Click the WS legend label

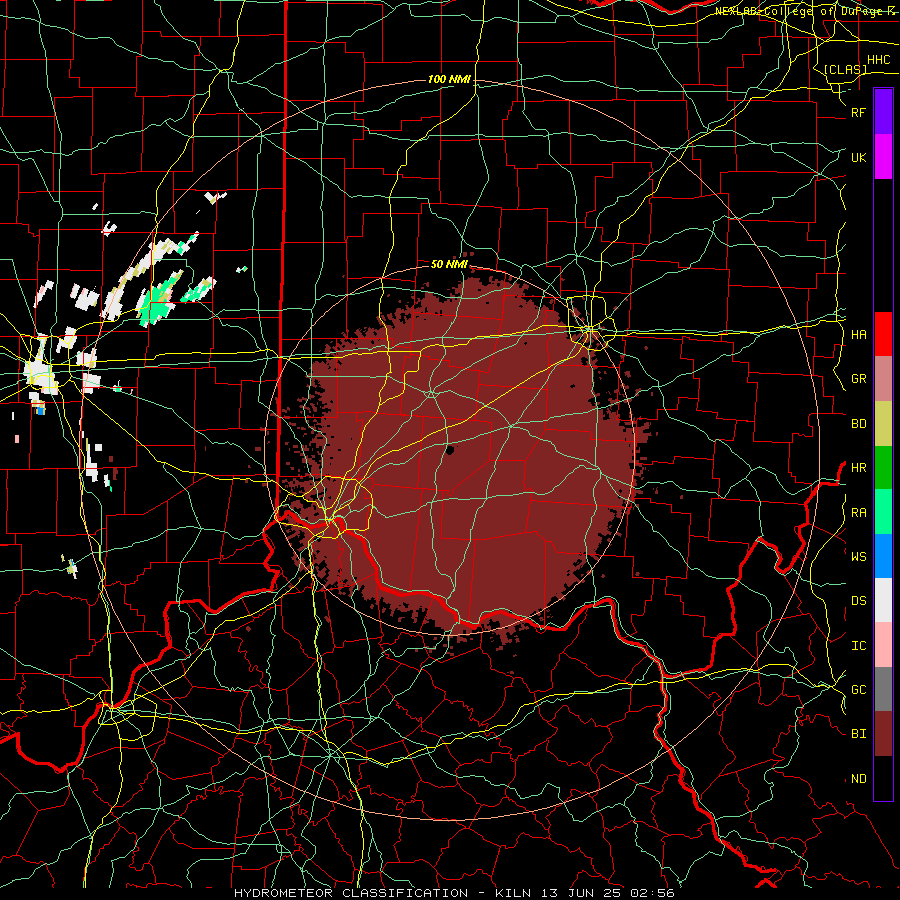pyautogui.click(x=858, y=556)
